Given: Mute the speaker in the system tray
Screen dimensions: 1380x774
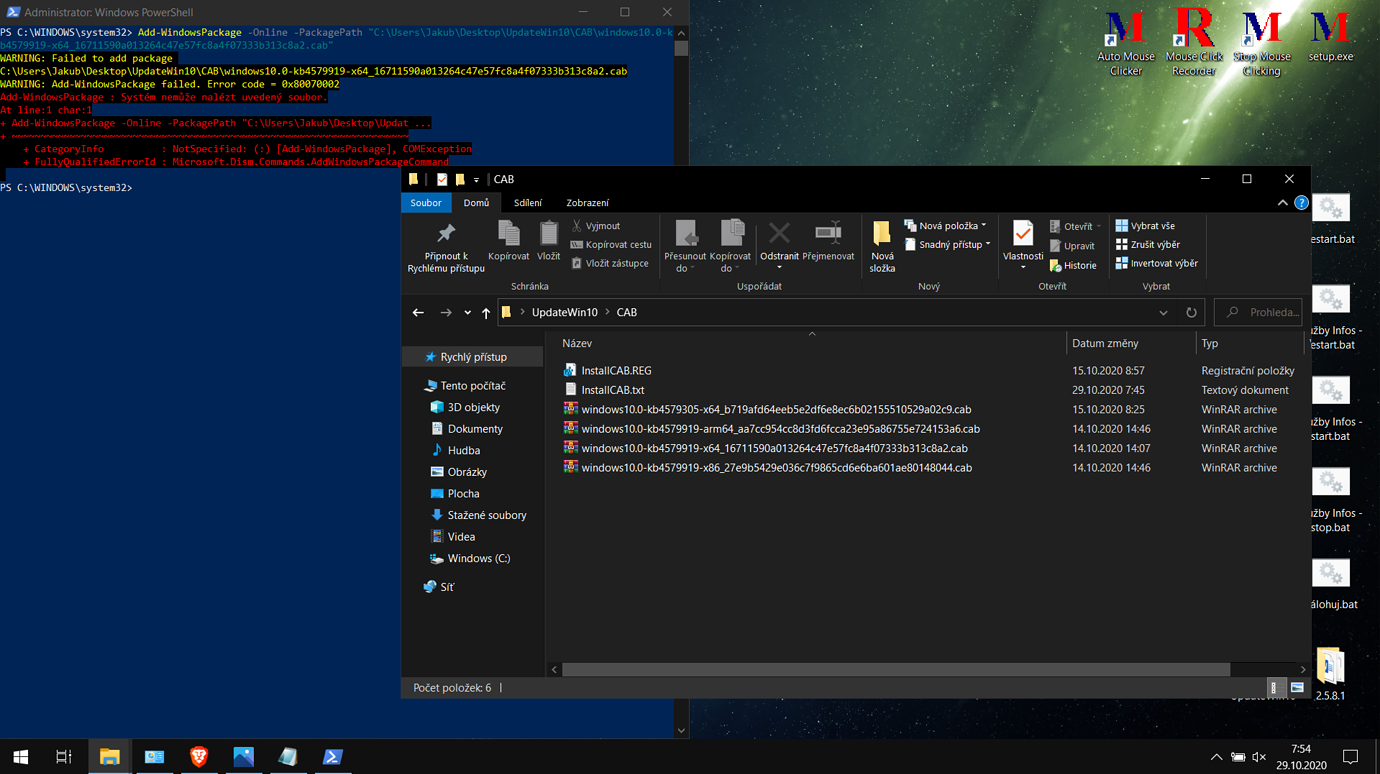Looking at the screenshot, I should 1258,757.
